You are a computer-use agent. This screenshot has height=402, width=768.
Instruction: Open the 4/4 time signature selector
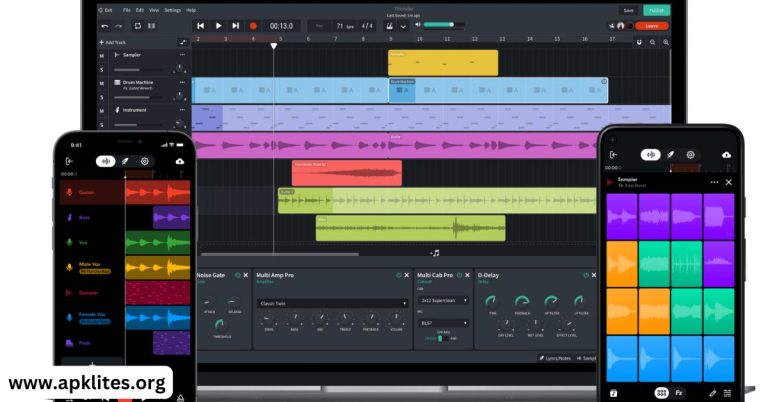(366, 25)
